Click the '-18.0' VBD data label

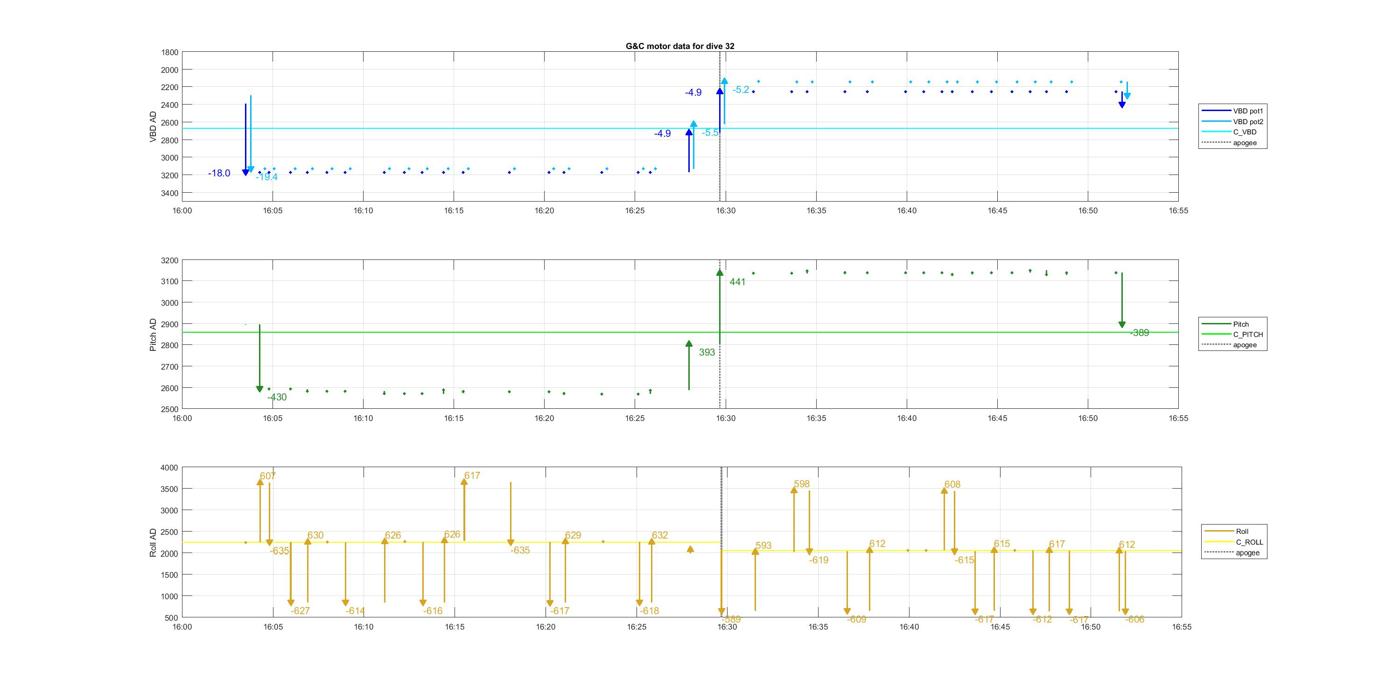[219, 173]
